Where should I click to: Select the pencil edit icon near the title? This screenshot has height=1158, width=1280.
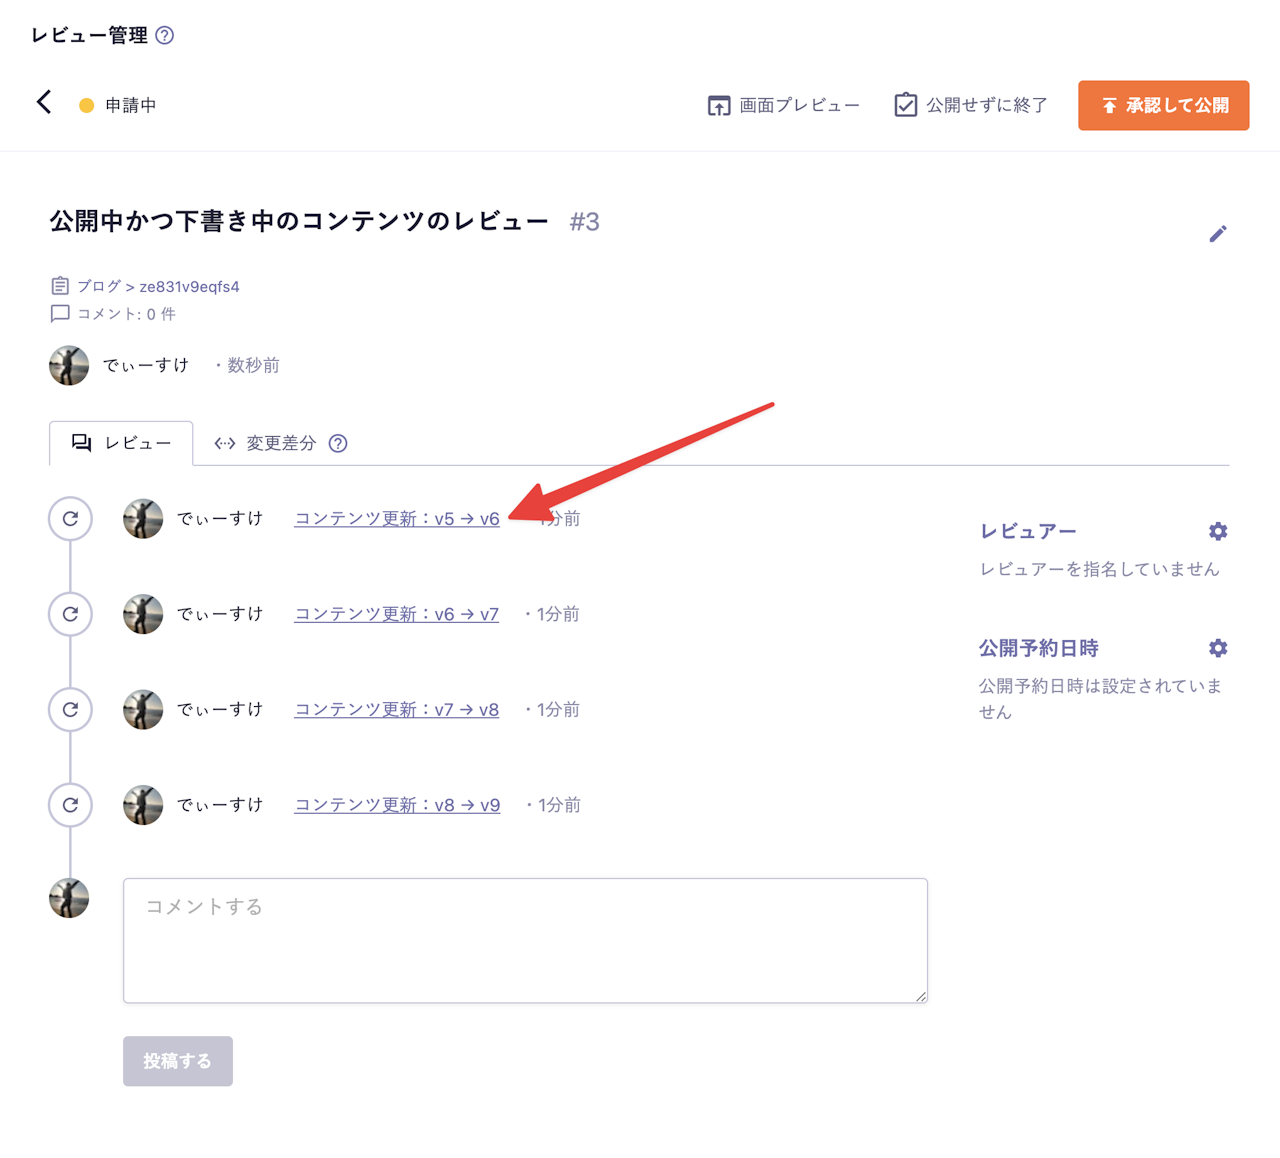pos(1219,234)
